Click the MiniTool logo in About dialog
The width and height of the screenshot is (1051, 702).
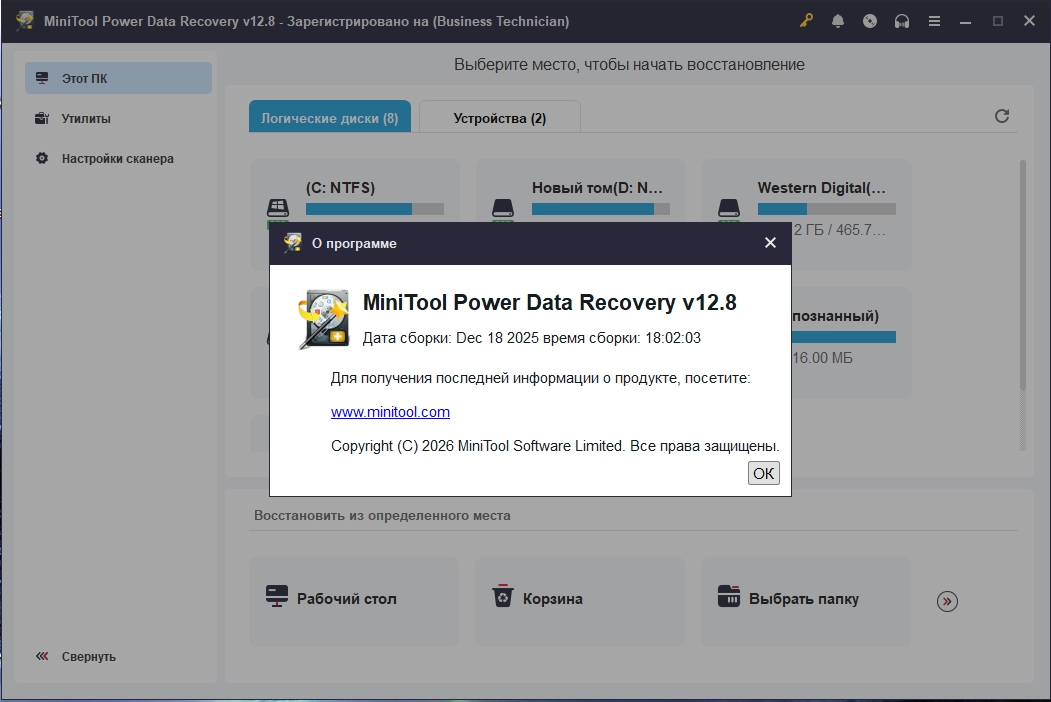324,319
